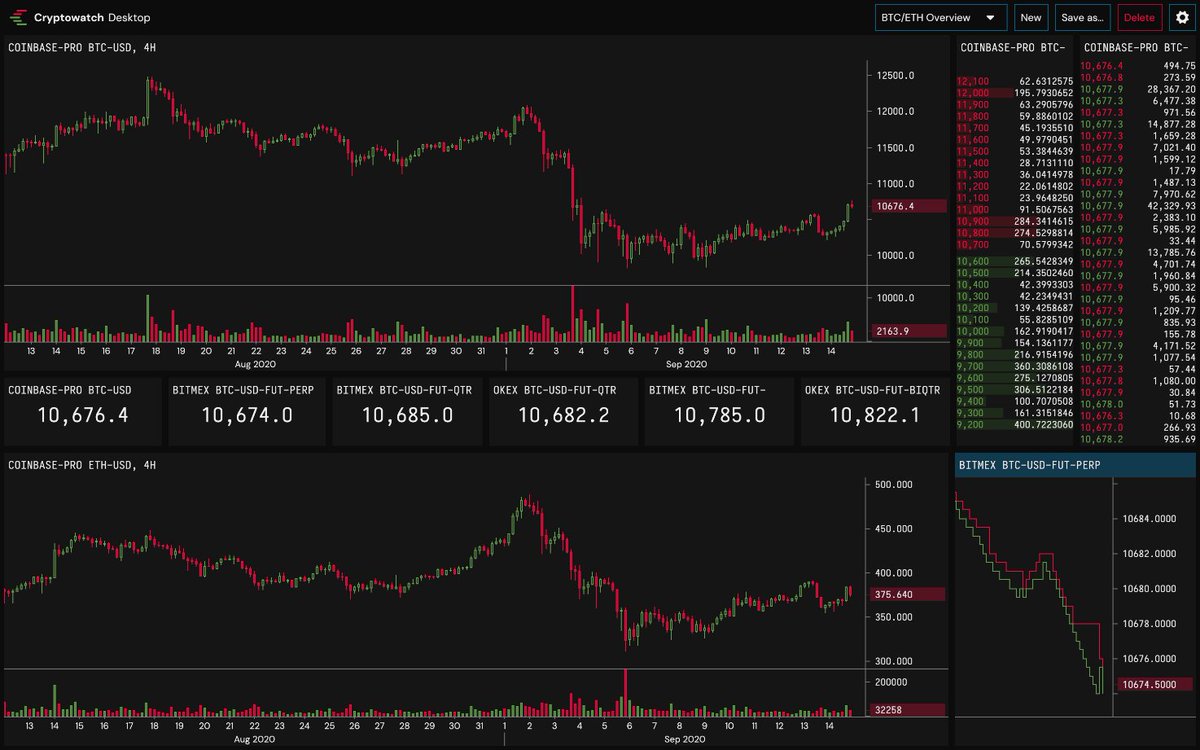Click order book bid level 10,000
Image resolution: width=1200 pixels, height=750 pixels.
click(x=973, y=330)
